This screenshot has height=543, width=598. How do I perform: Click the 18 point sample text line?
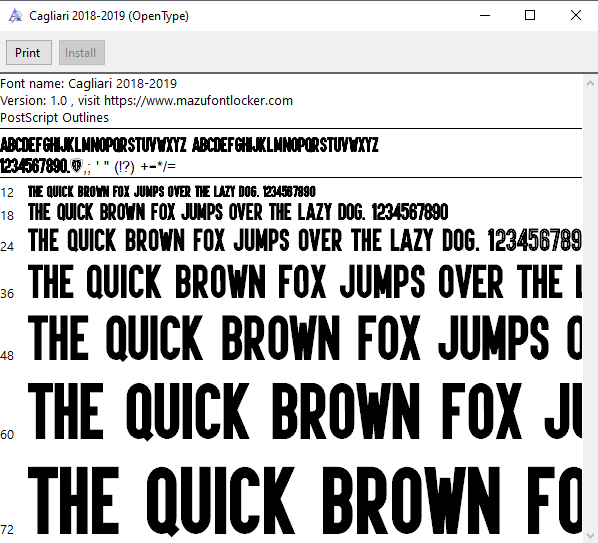pos(238,212)
